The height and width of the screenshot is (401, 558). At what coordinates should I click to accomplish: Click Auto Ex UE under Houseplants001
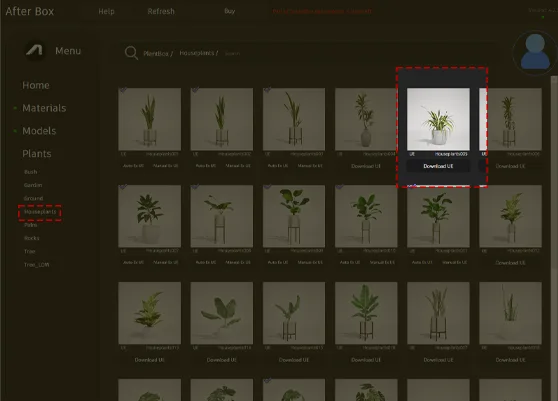[x=133, y=166]
